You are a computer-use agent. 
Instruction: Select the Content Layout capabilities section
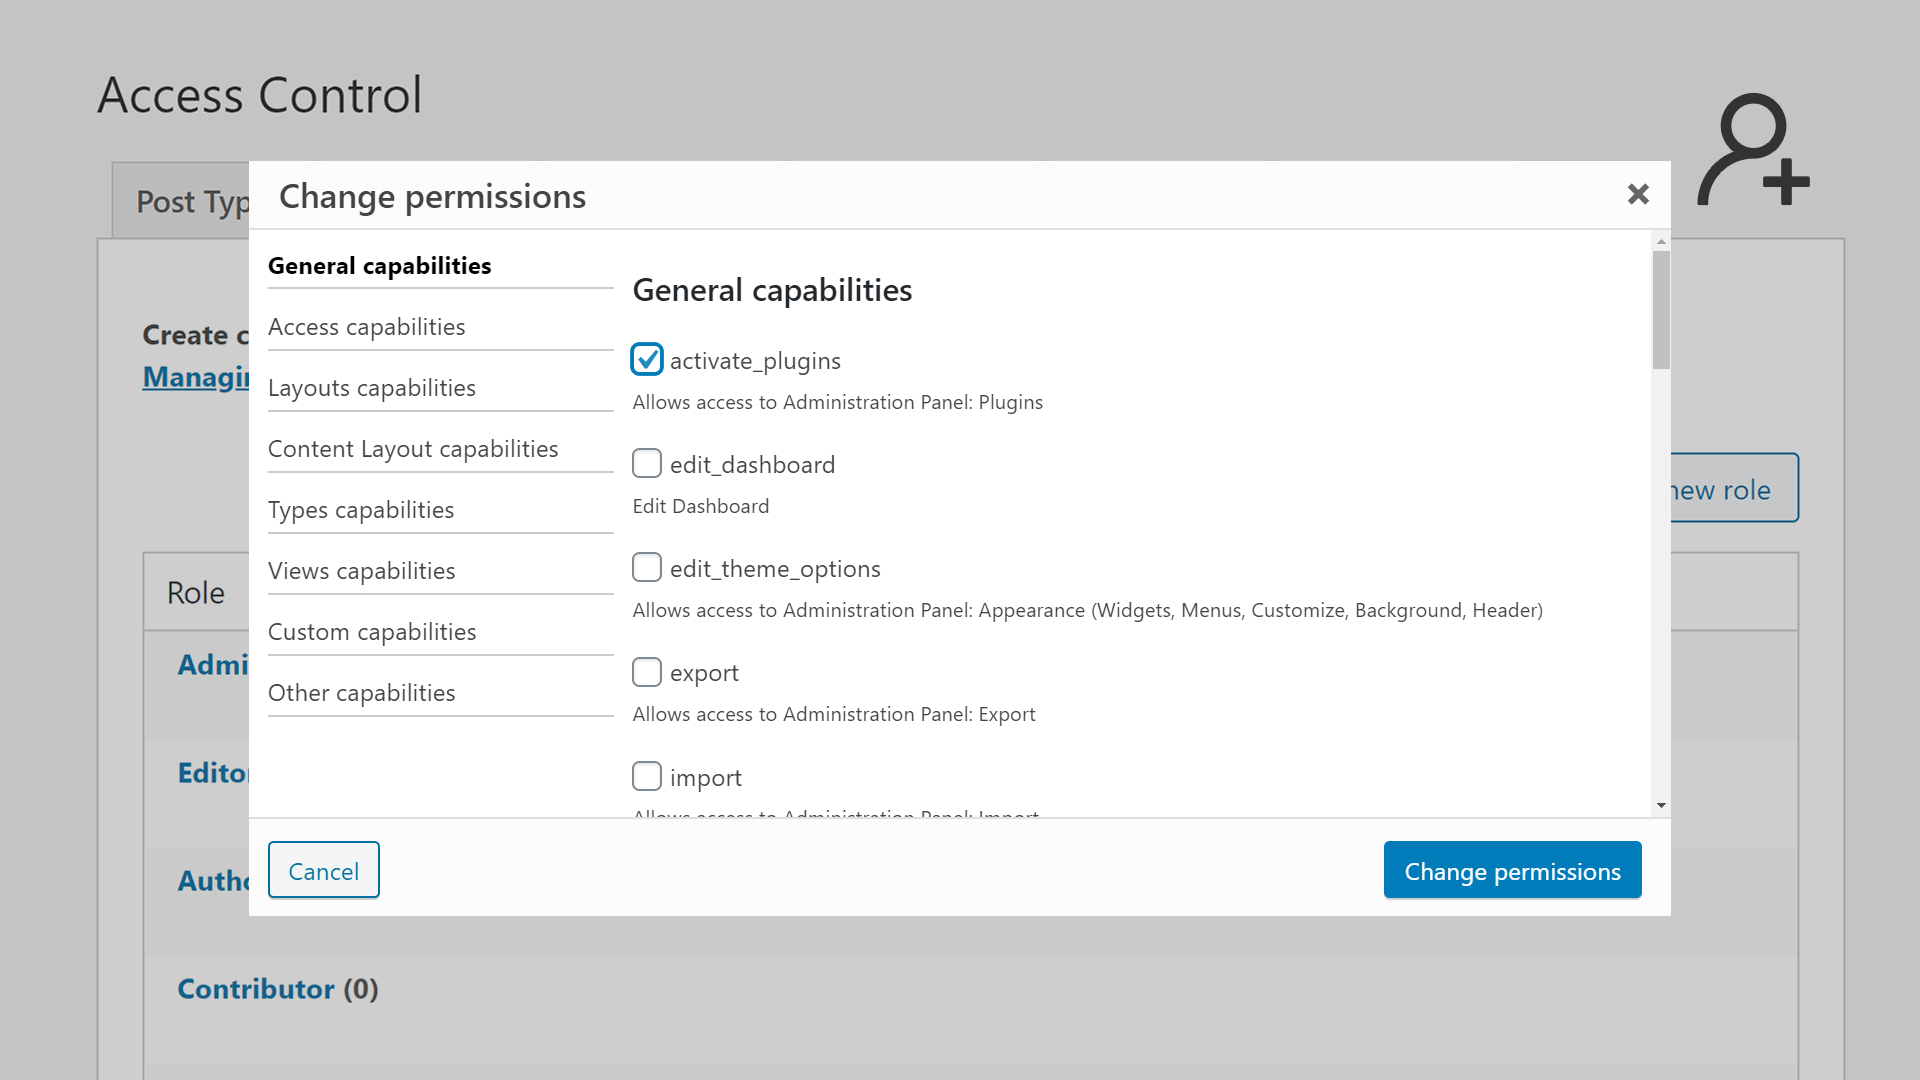coord(413,448)
